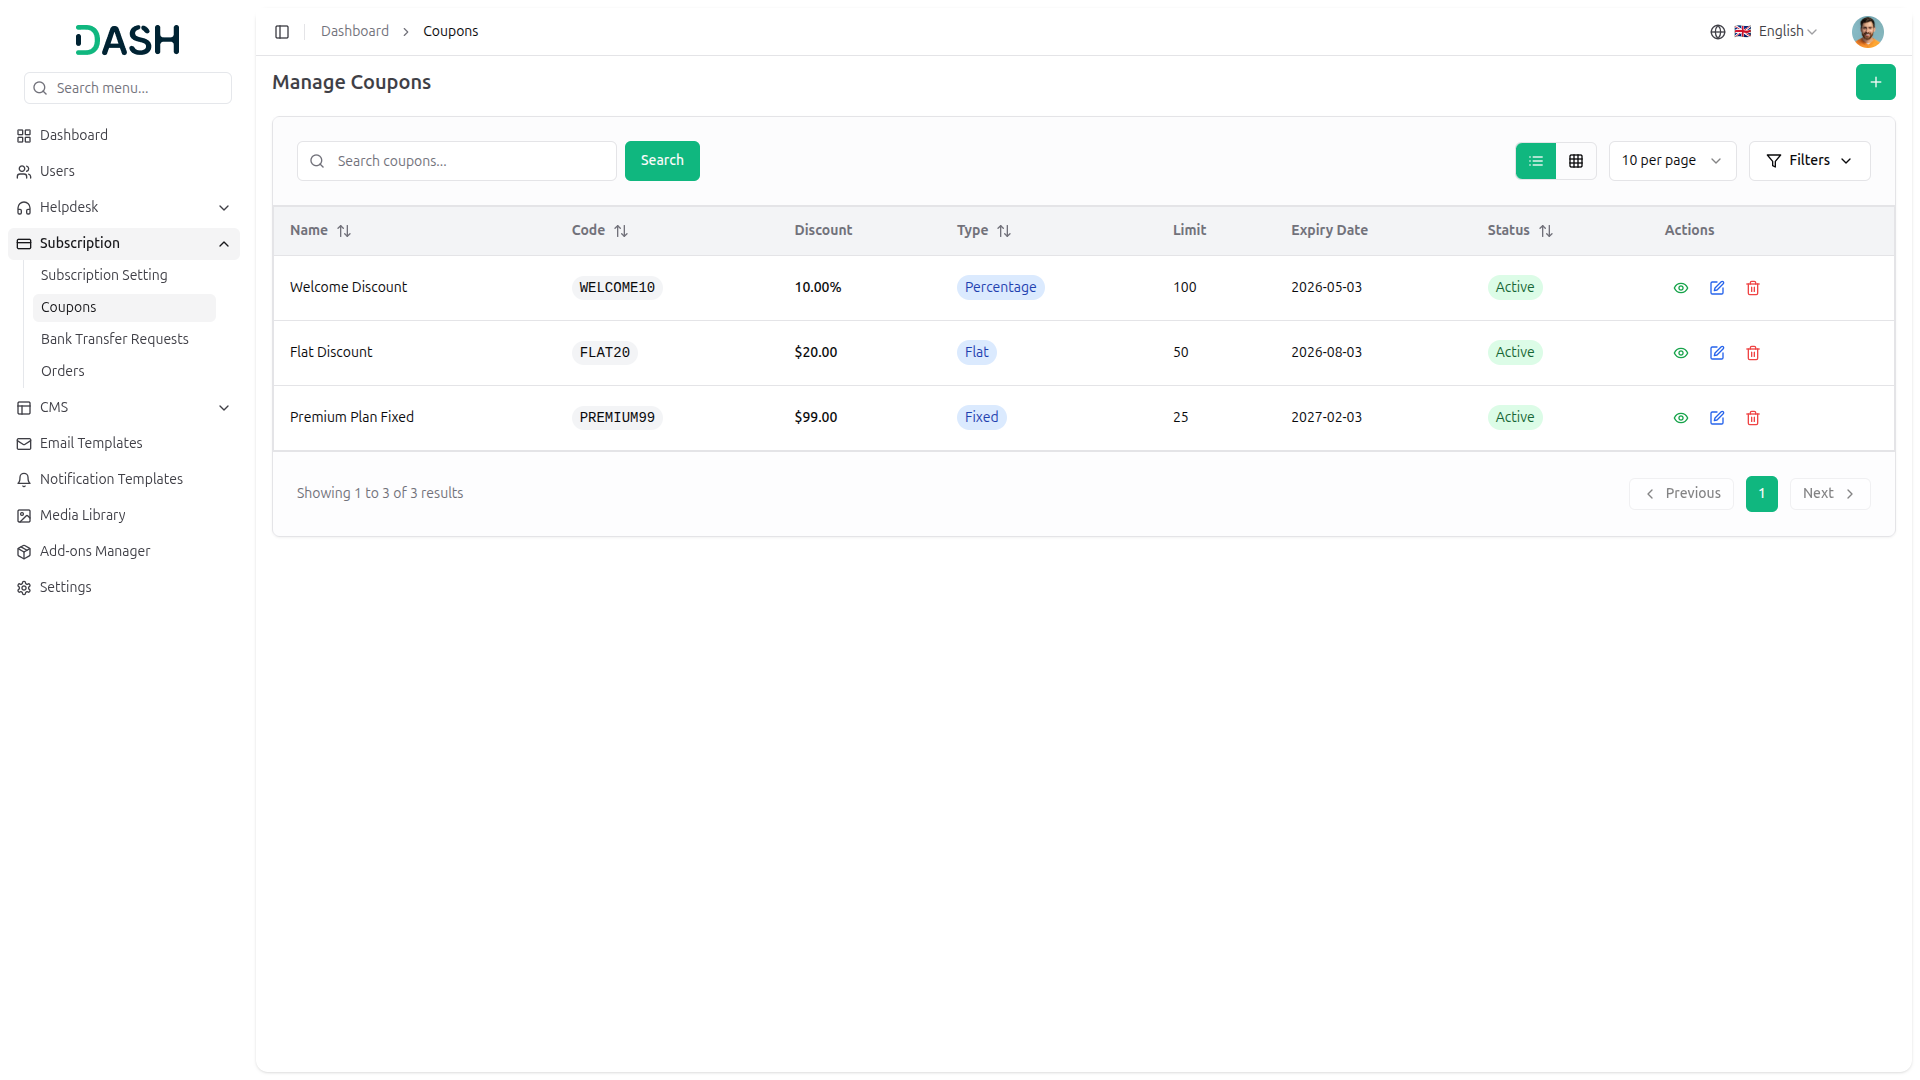Screen dimensions: 1920x1080
Task: Go to the Next page
Action: [x=1829, y=494]
